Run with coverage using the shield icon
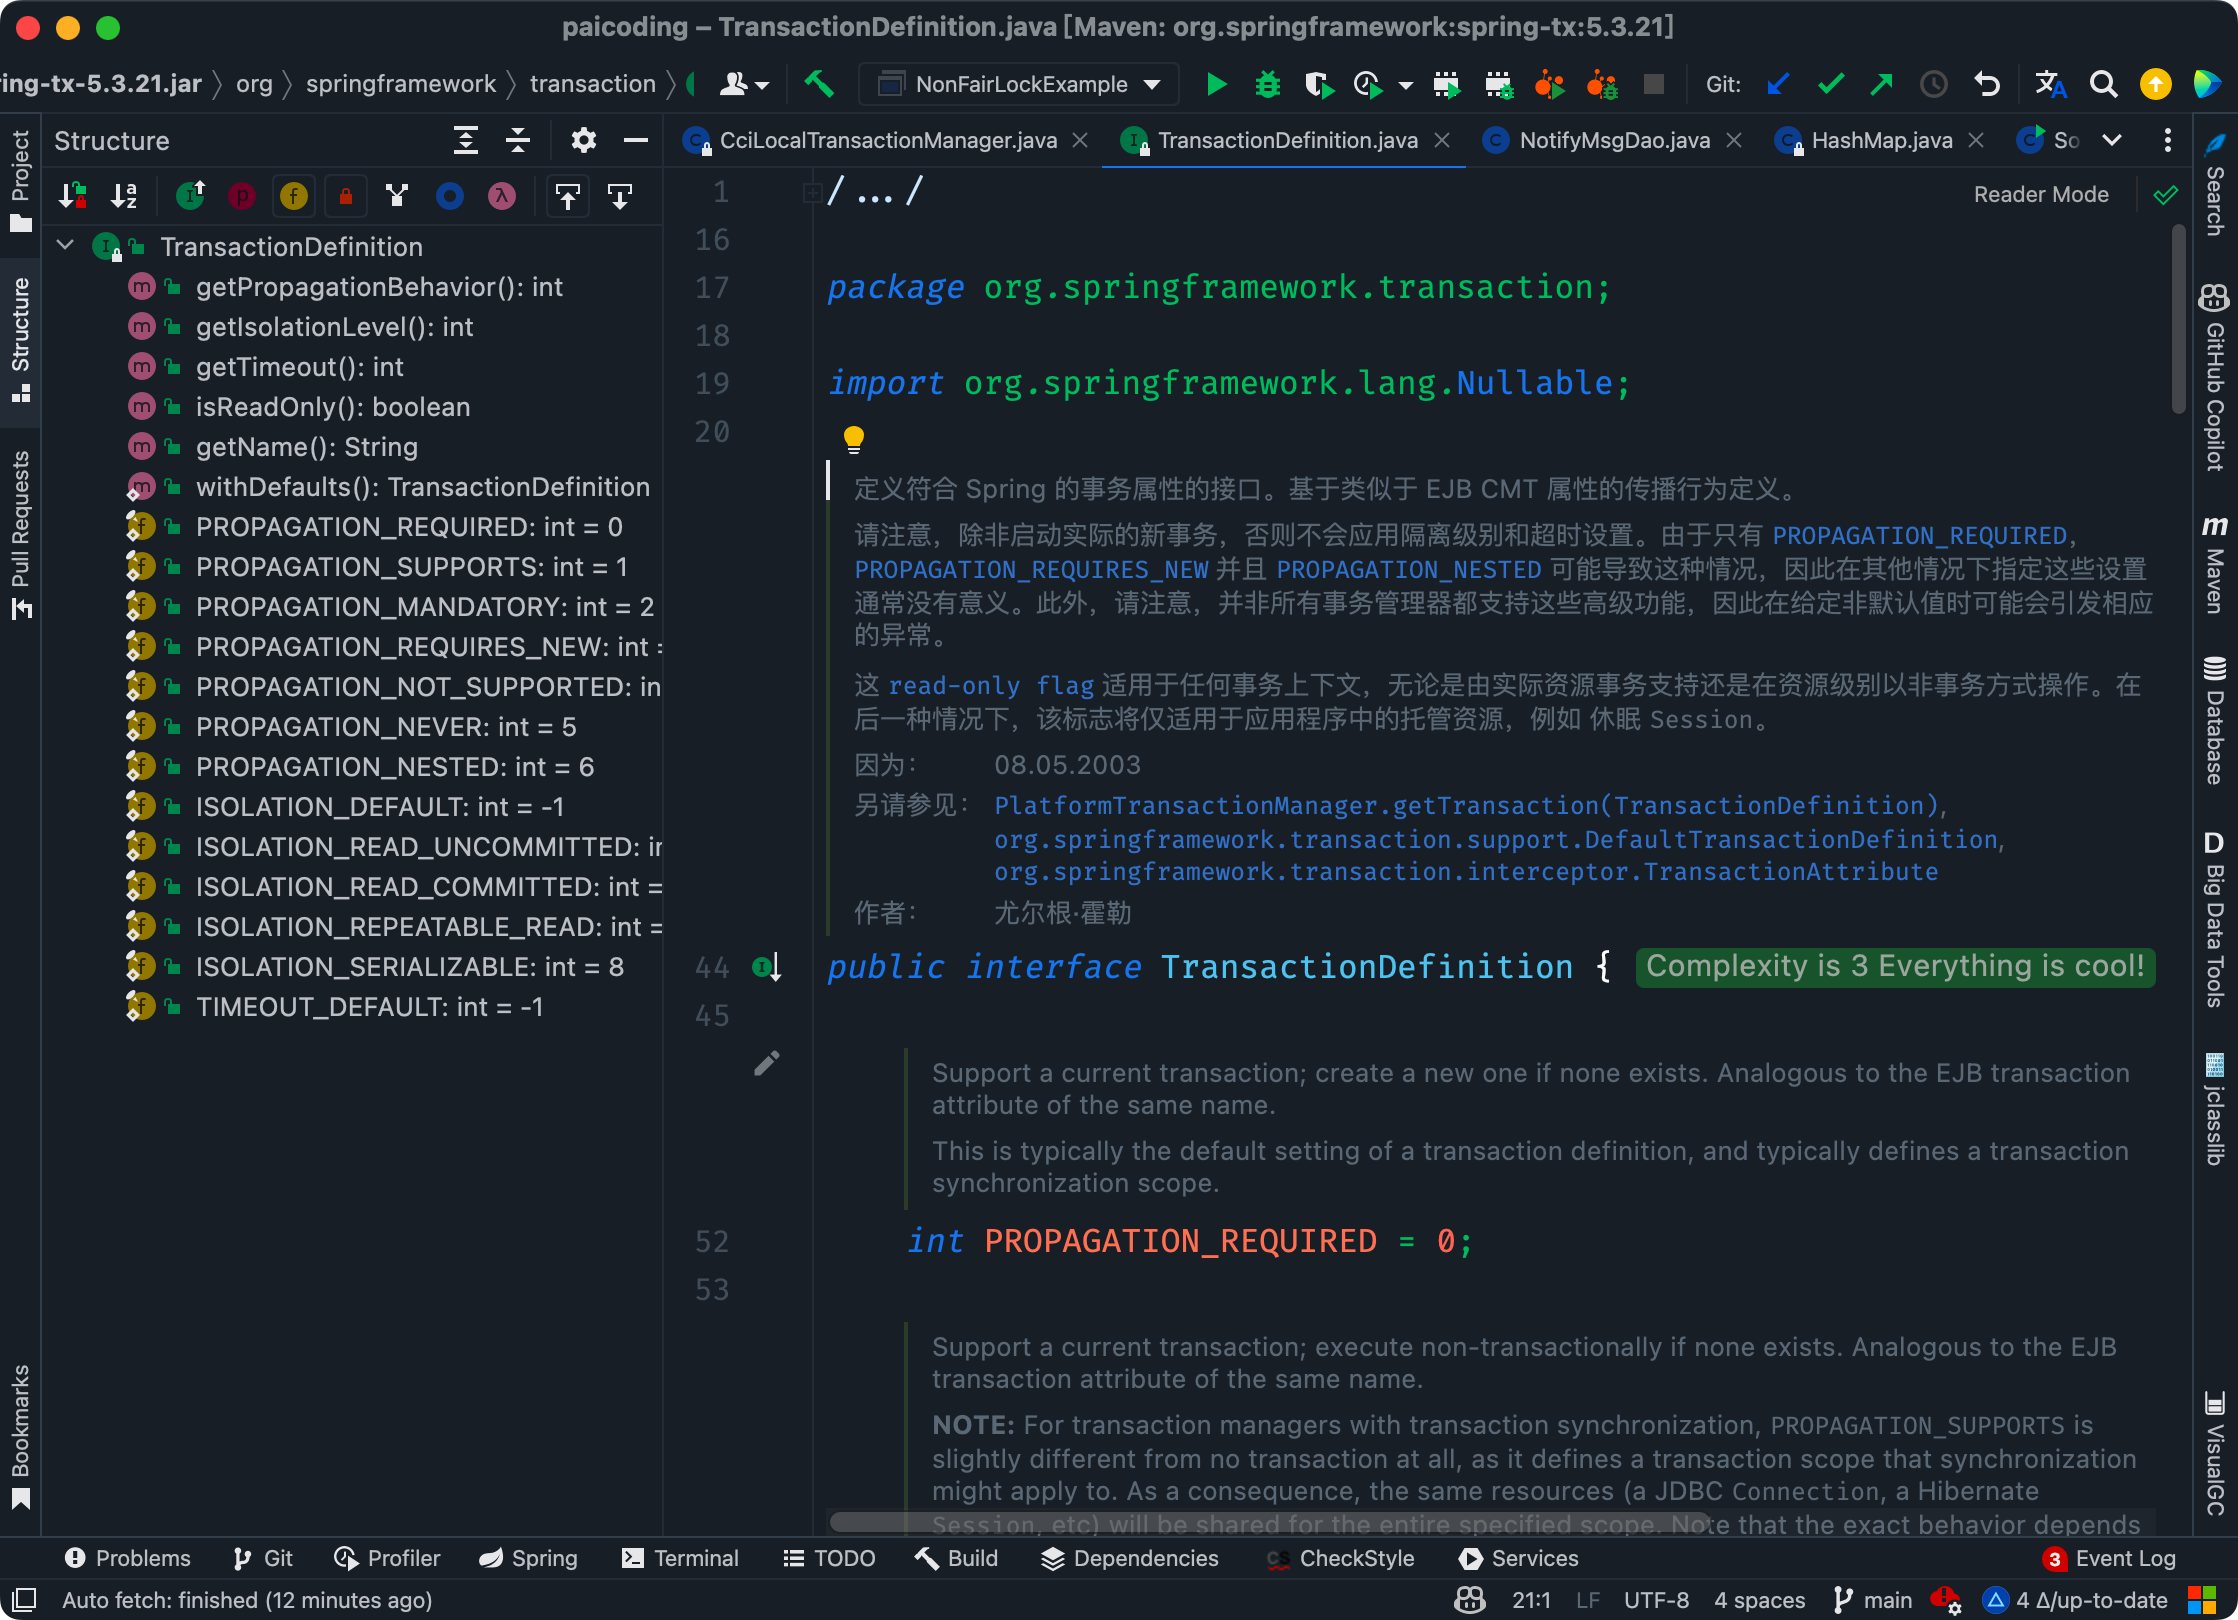The image size is (2238, 1620). pyautogui.click(x=1320, y=84)
